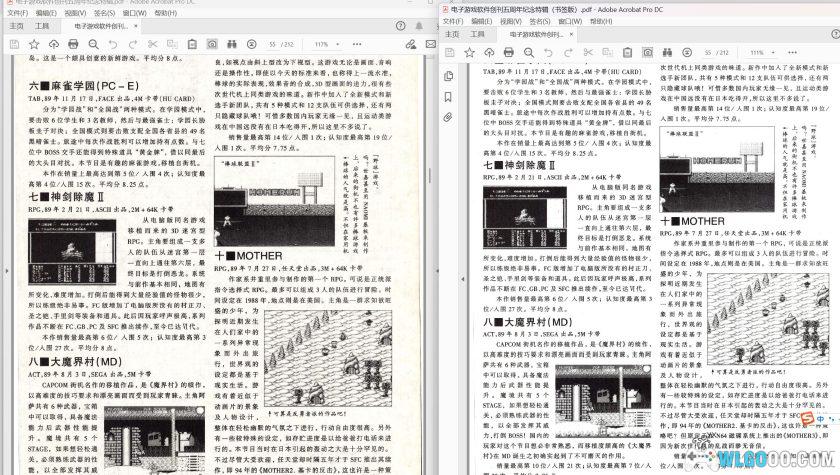Image resolution: width=840 pixels, height=475 pixels.
Task: Click Save icon in right Acrobat window
Action: tap(450, 52)
